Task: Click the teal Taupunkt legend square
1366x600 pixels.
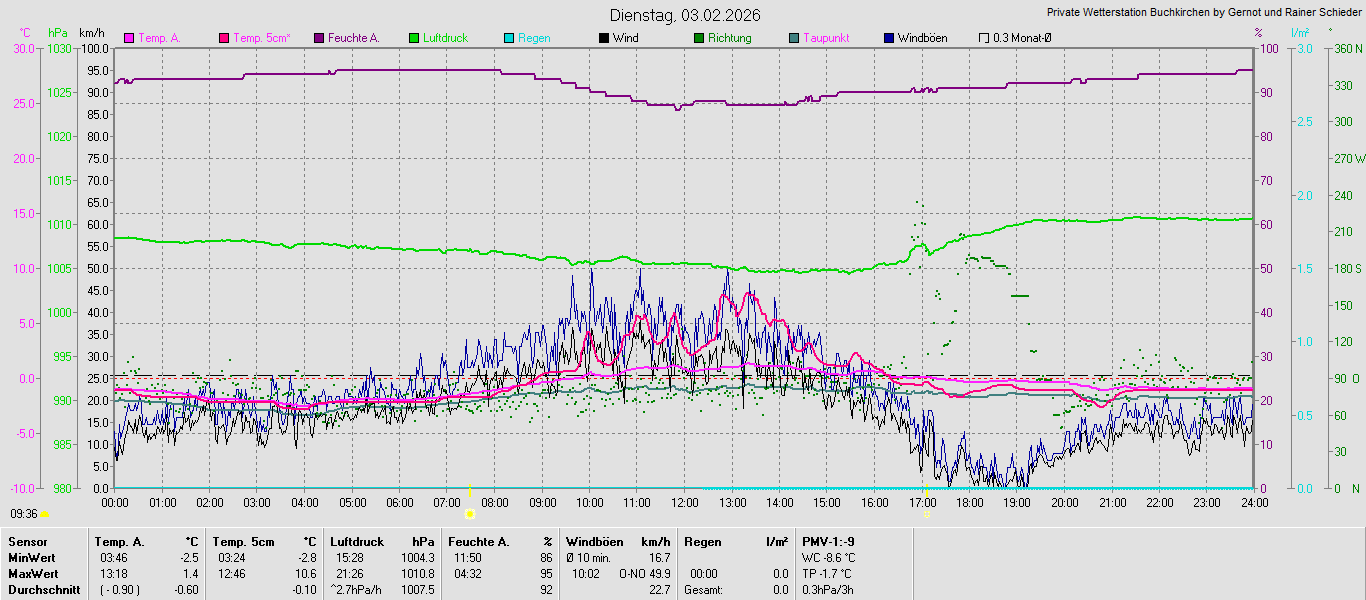Action: [x=794, y=38]
